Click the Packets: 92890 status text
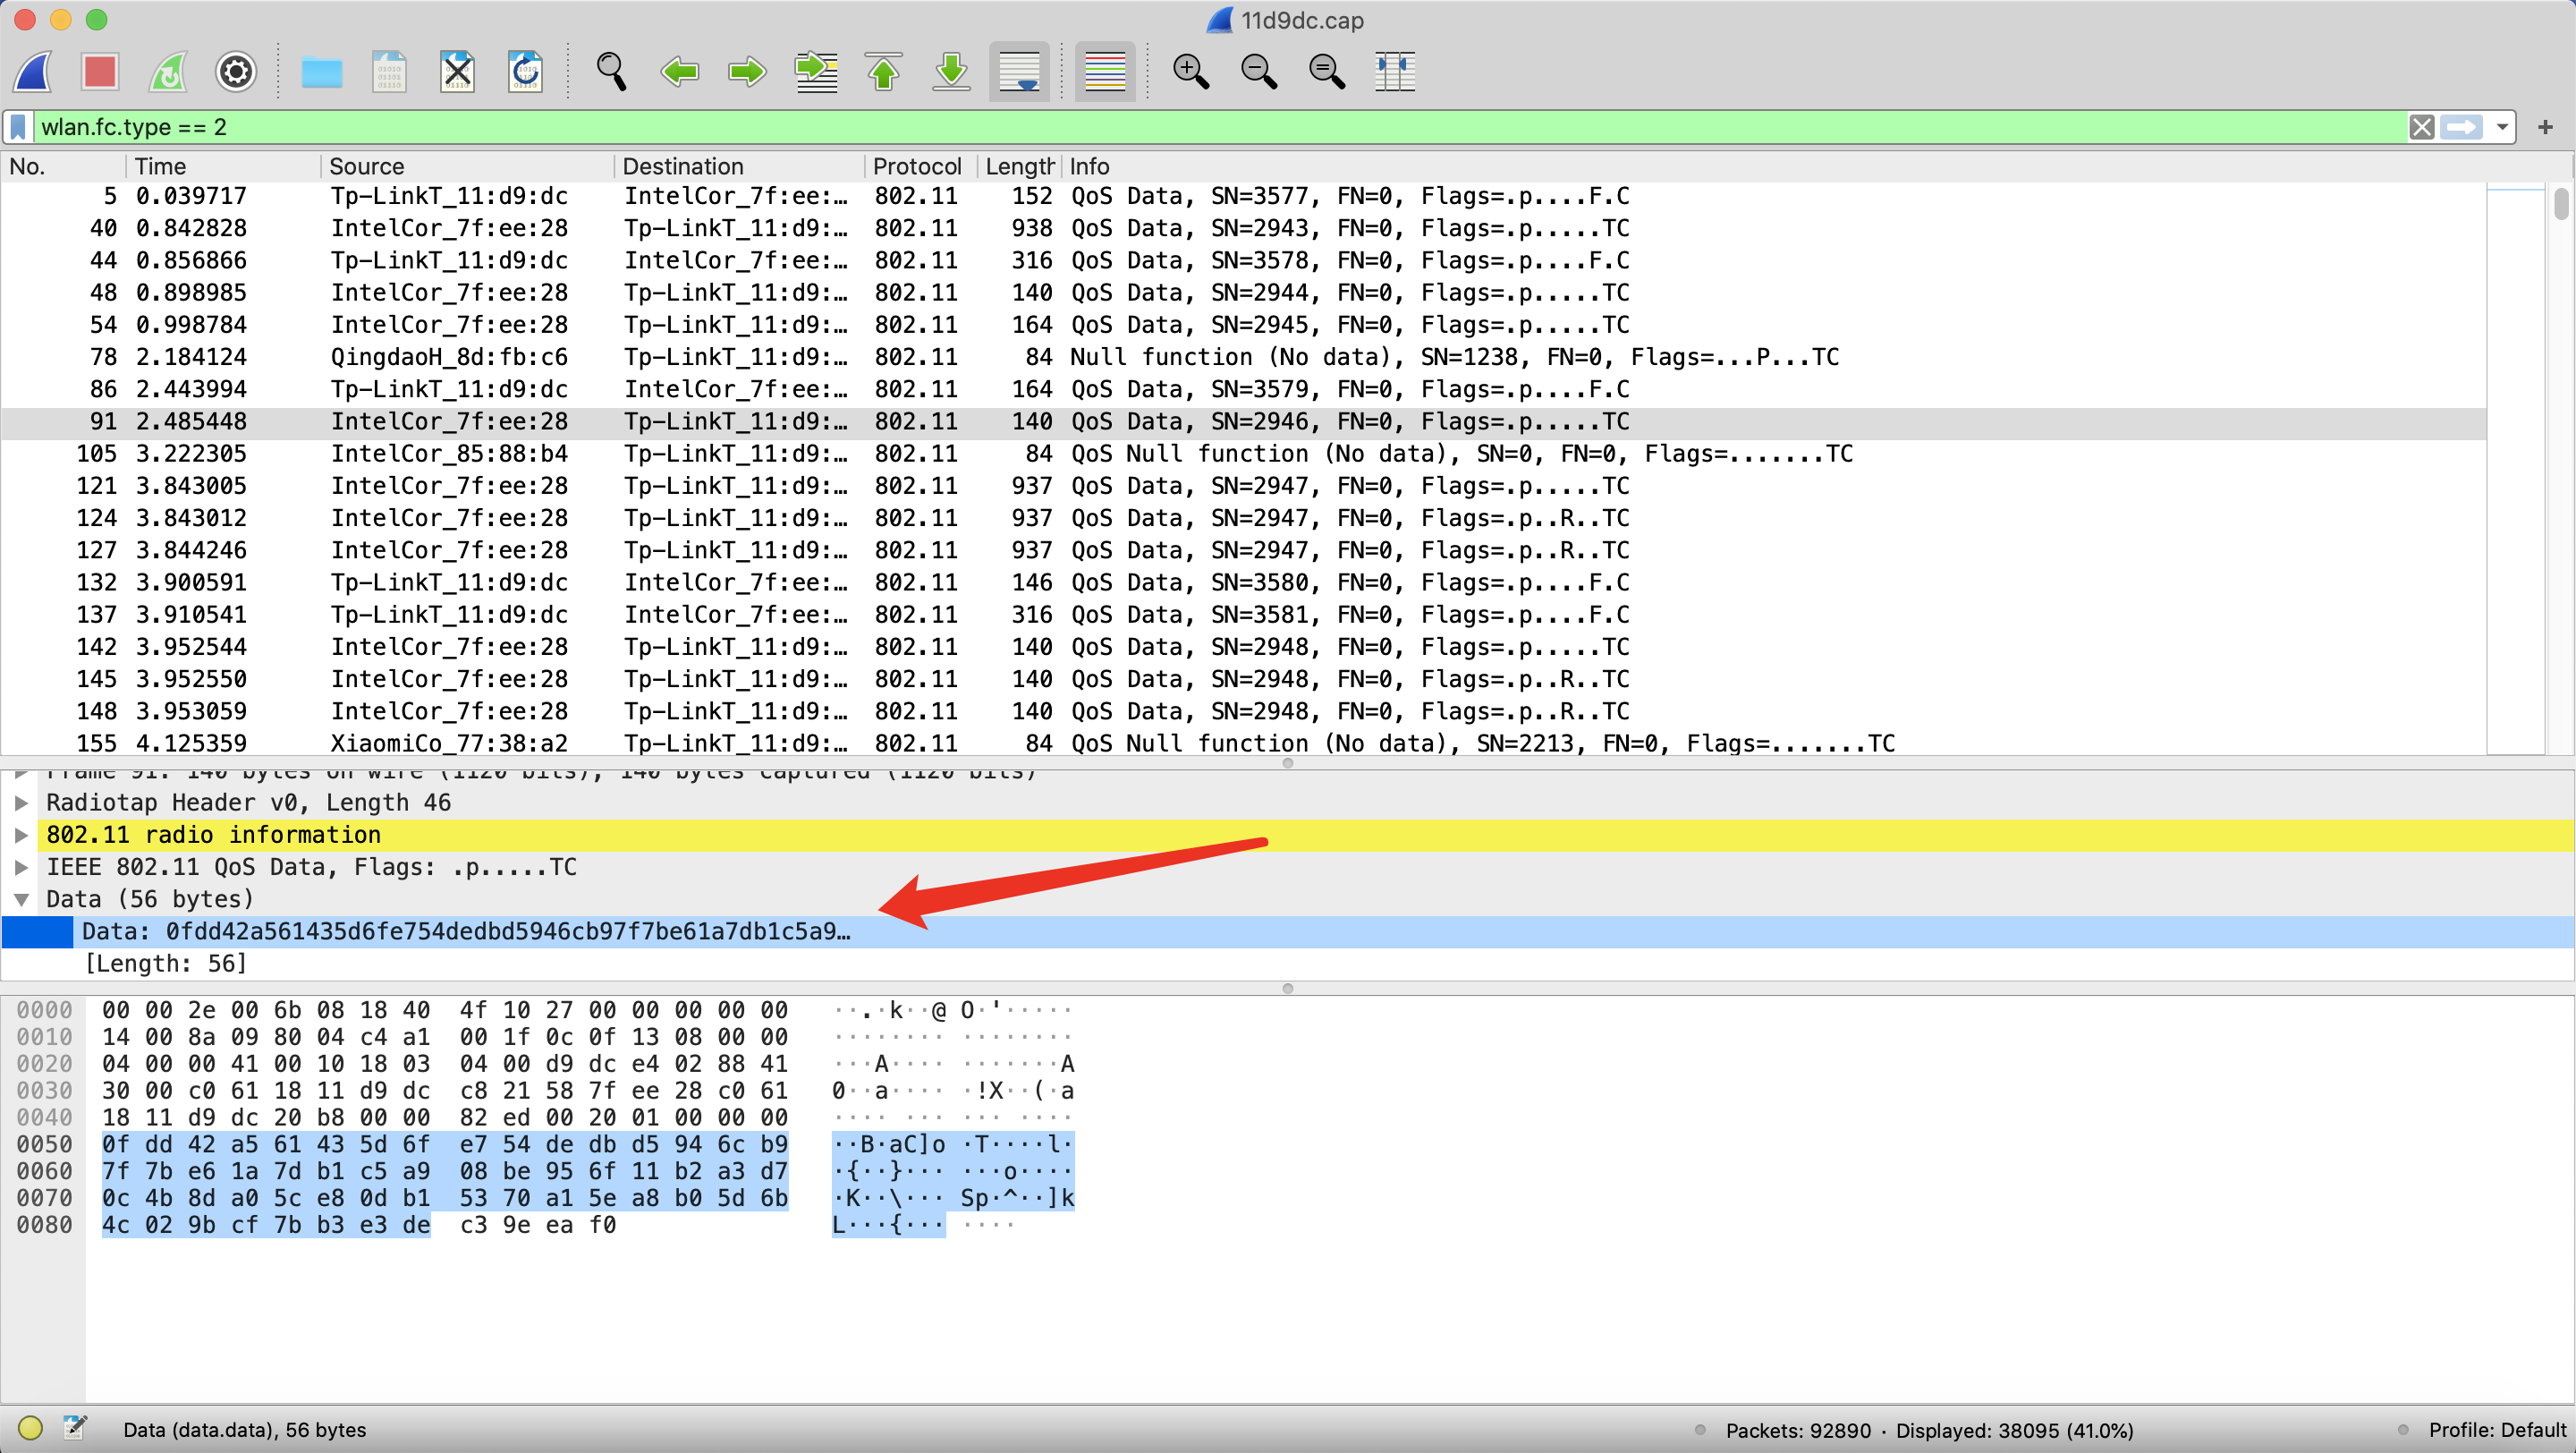The height and width of the screenshot is (1453, 2576). 1798,1430
